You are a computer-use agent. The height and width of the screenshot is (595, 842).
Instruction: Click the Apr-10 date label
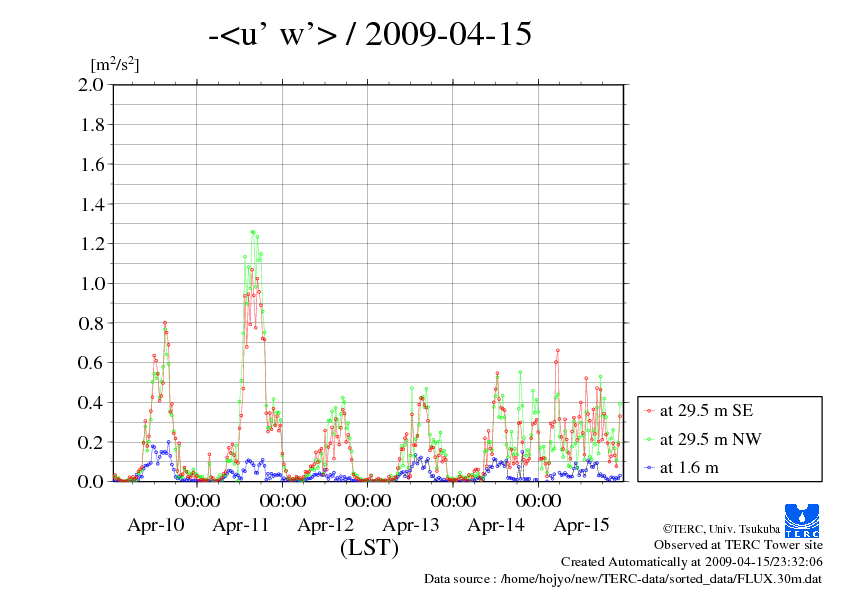tap(155, 525)
